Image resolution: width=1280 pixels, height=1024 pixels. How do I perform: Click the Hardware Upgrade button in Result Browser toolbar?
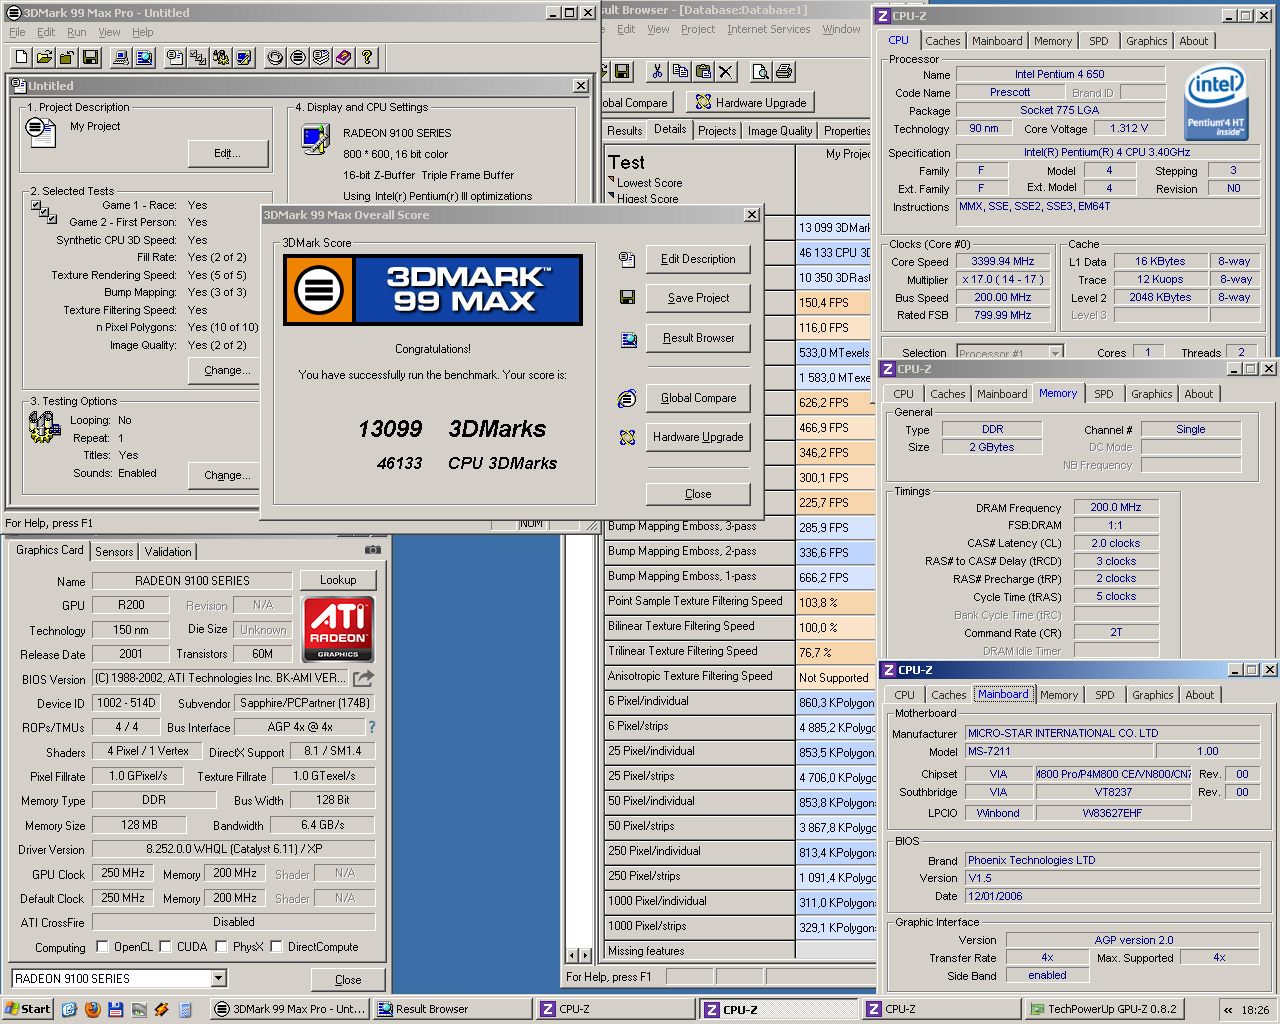tap(751, 102)
